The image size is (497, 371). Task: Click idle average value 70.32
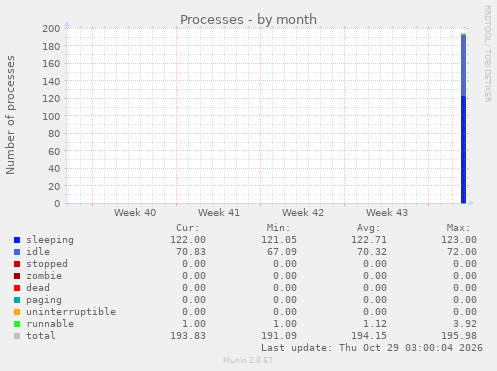[372, 252]
